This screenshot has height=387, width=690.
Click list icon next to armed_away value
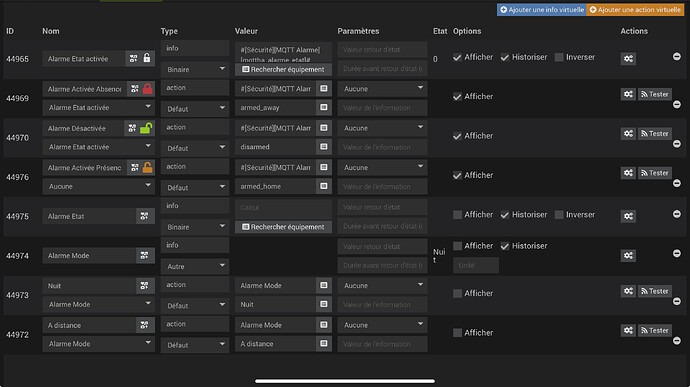pyautogui.click(x=323, y=107)
